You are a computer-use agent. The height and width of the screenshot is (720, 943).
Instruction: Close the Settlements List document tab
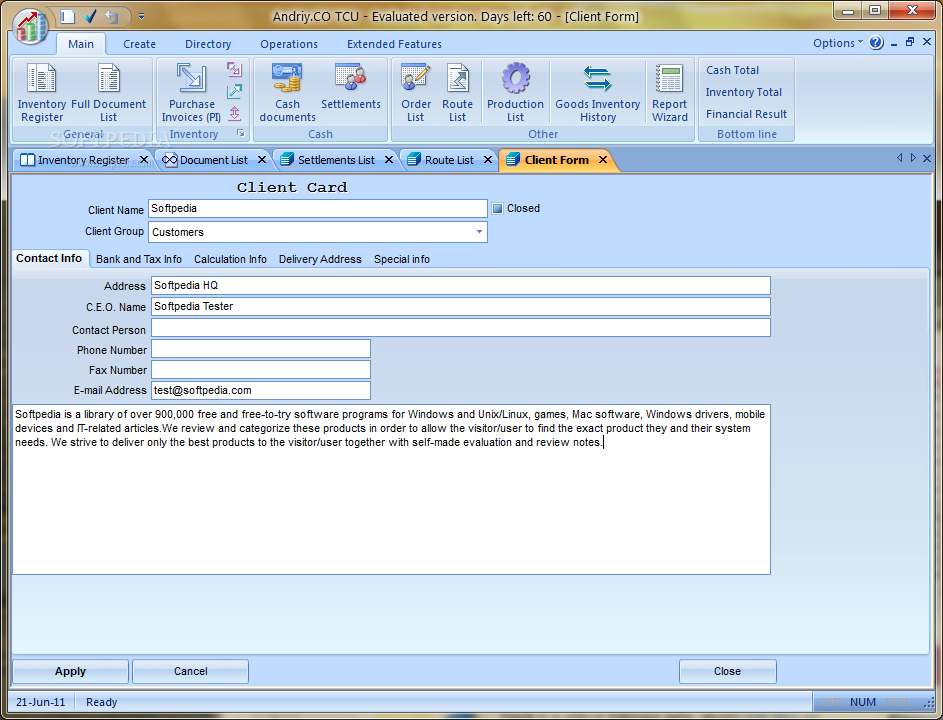click(389, 159)
